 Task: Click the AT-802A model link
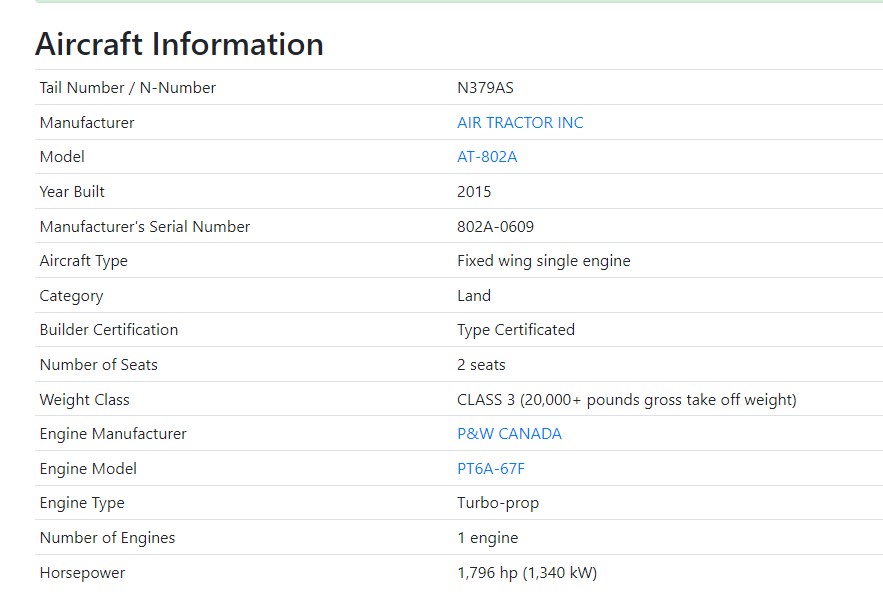click(x=487, y=157)
